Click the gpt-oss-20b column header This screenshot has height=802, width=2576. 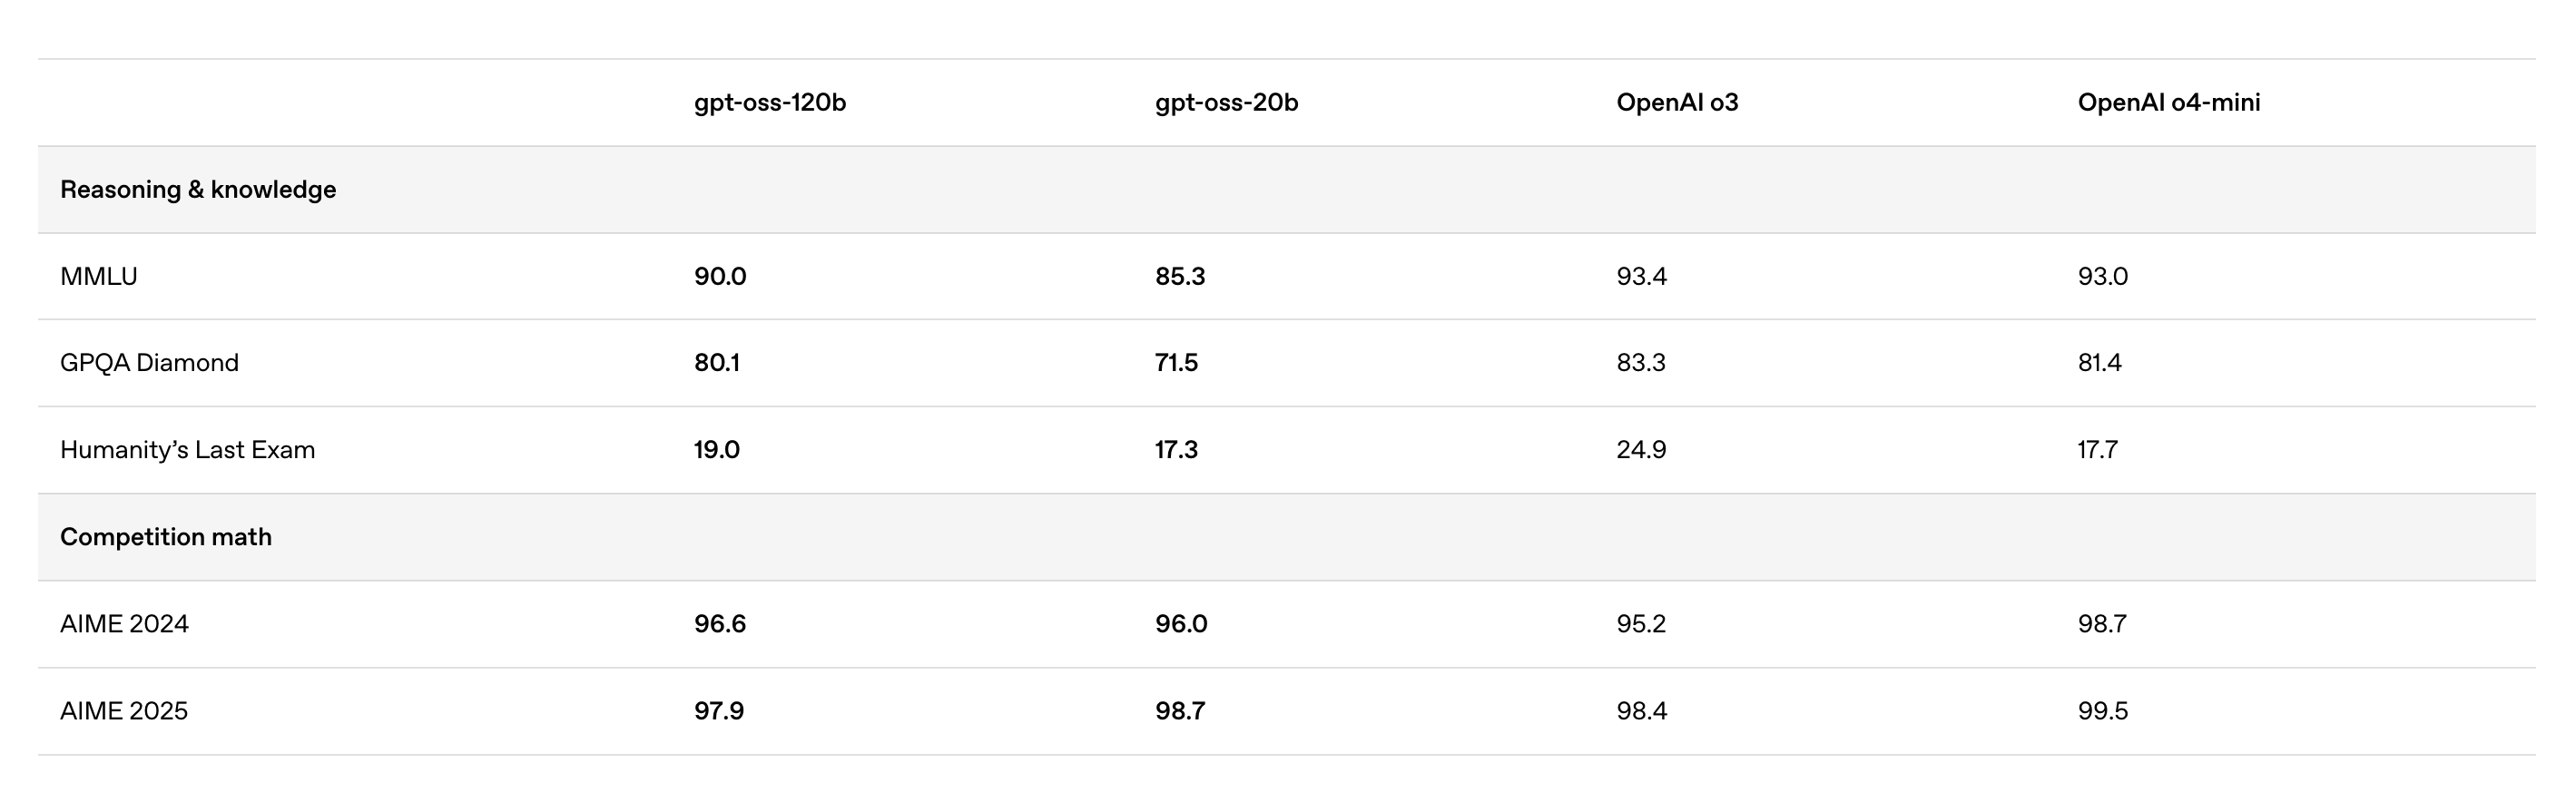point(1226,103)
